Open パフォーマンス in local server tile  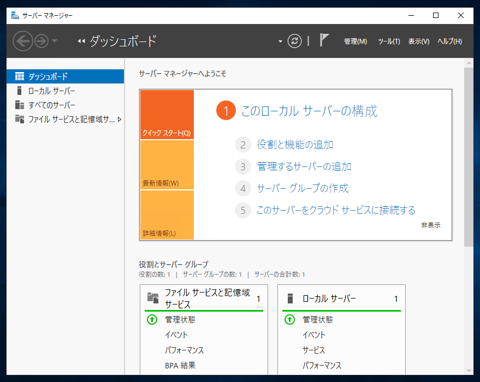pos(322,366)
